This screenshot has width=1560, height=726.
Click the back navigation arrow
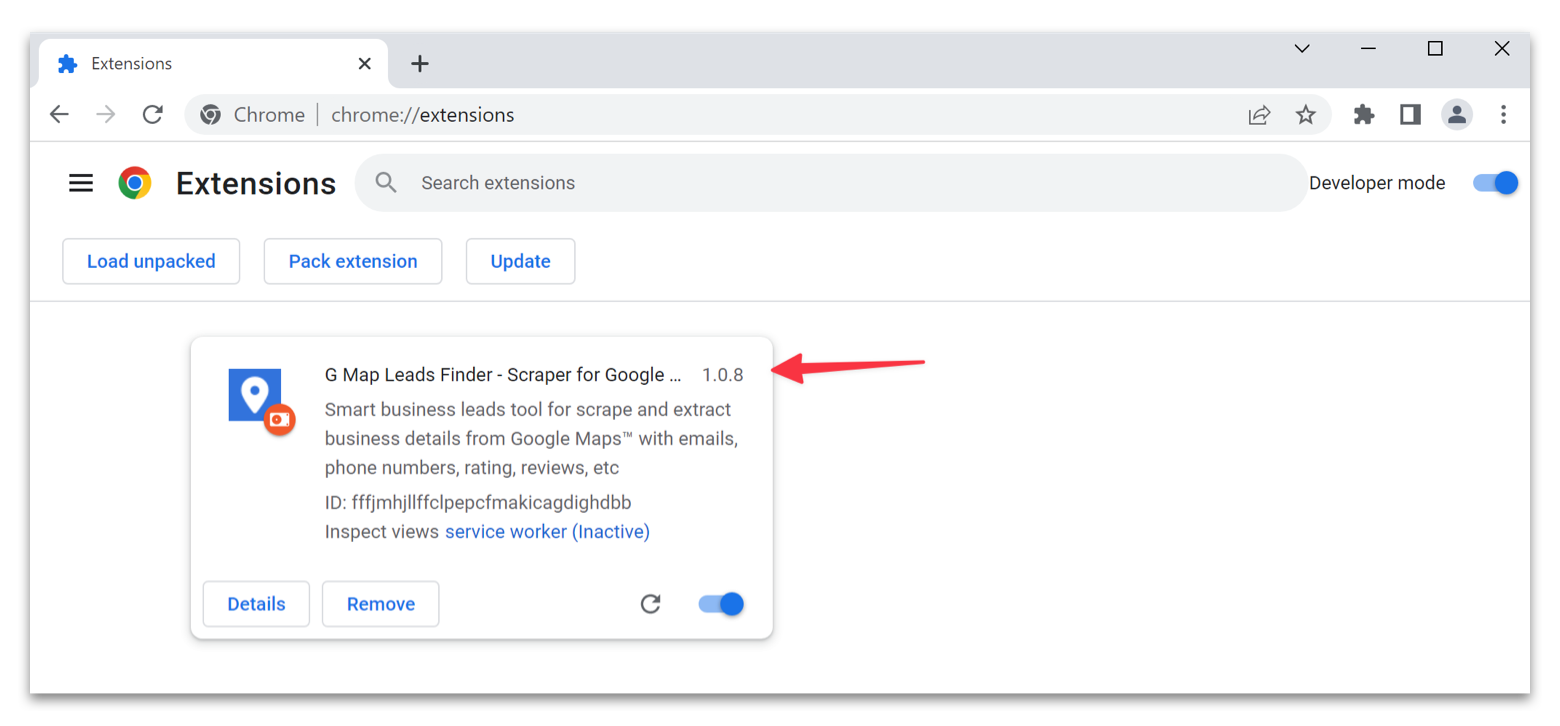59,114
